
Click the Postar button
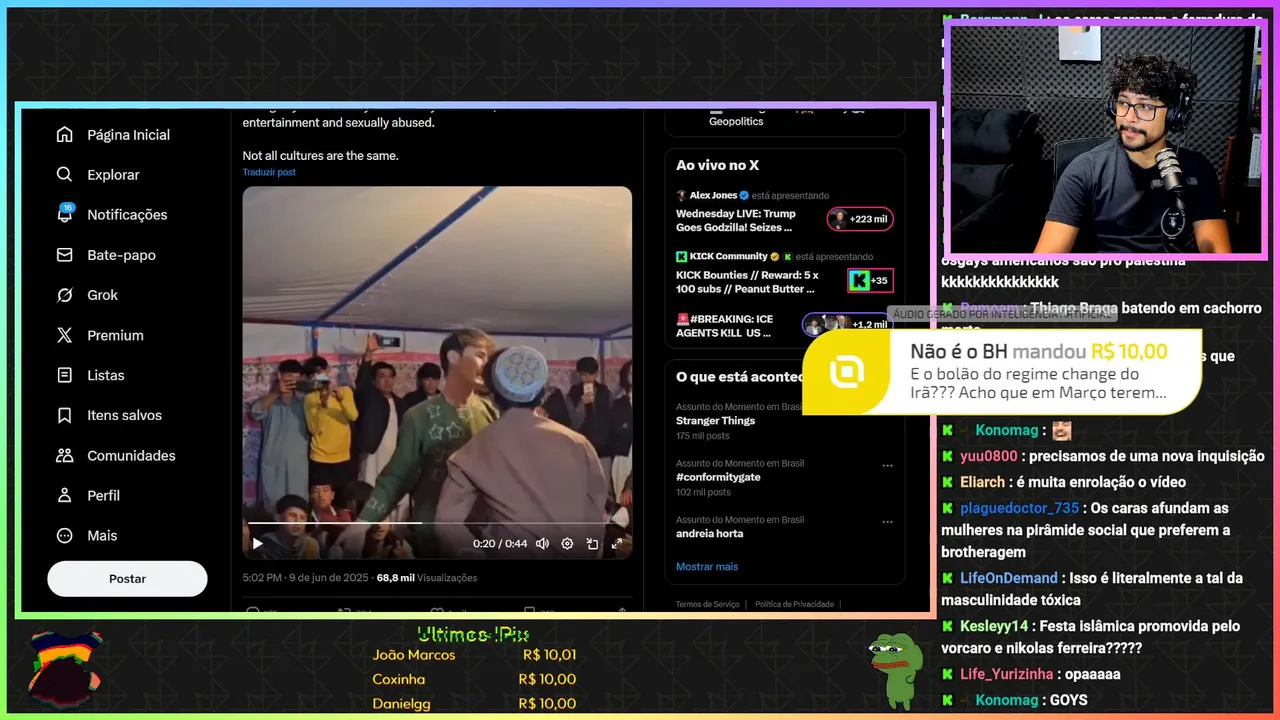pos(127,579)
